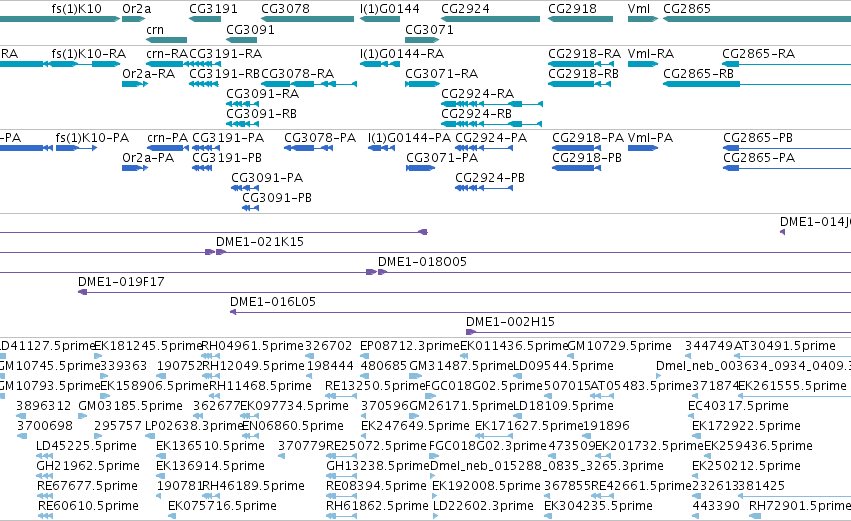This screenshot has width=851, height=521.
Task: Click the DME1-016L05 BAC label
Action: pos(273,302)
